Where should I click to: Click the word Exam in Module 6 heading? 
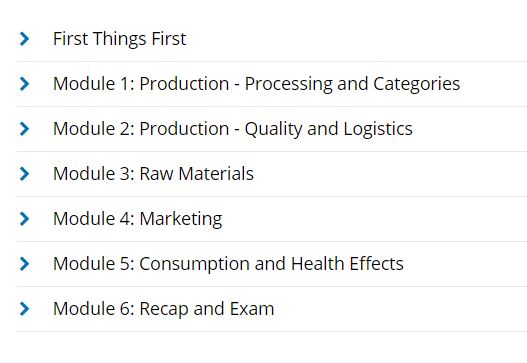(x=252, y=309)
